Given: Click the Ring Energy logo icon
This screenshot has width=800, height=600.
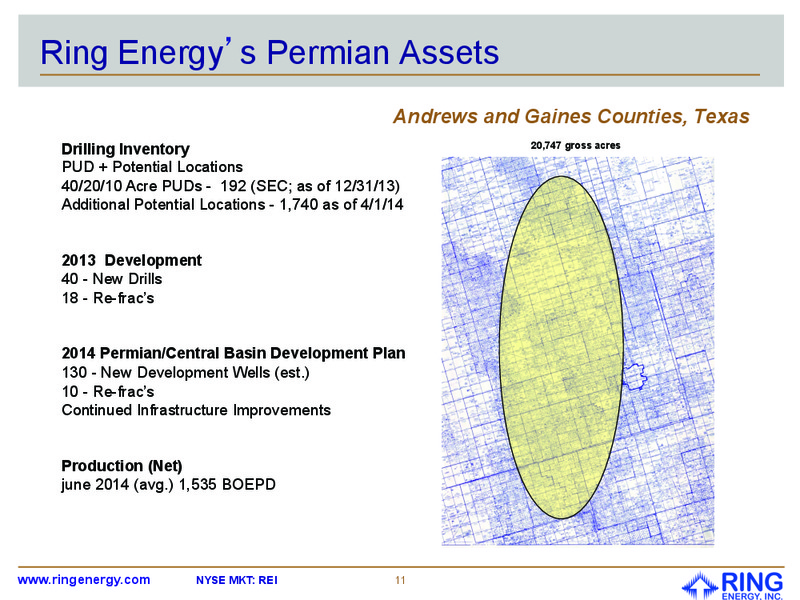Looking at the screenshot, I should click(733, 586).
